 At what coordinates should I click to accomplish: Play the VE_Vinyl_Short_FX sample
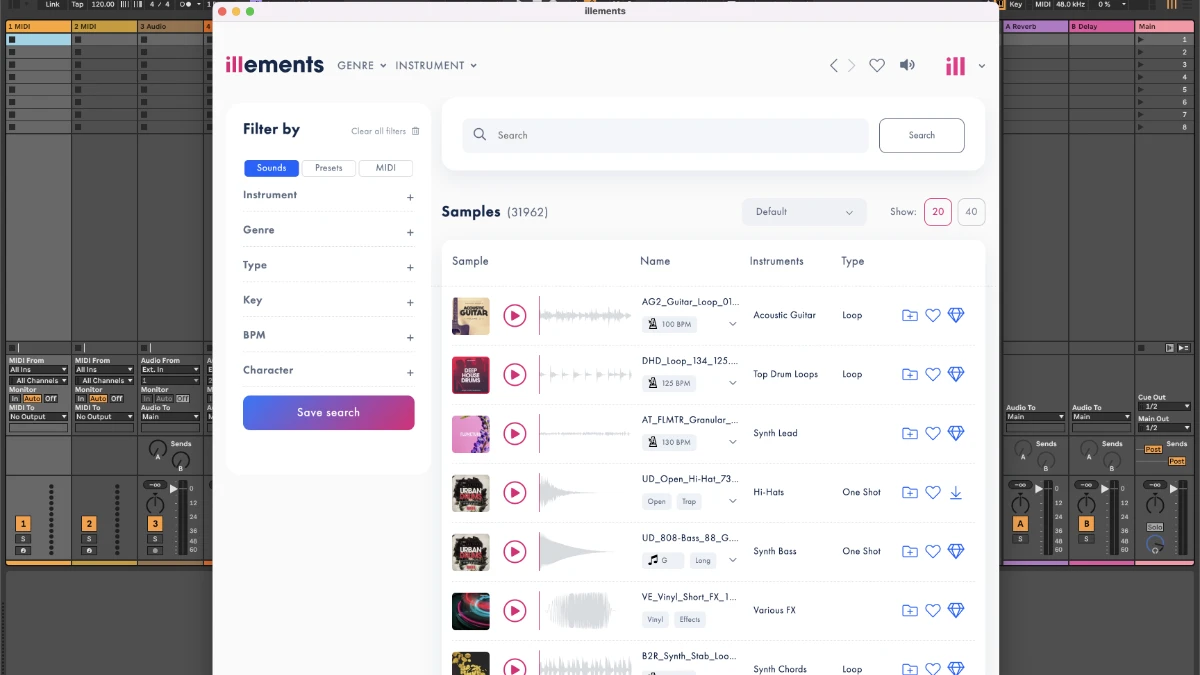[x=514, y=610]
